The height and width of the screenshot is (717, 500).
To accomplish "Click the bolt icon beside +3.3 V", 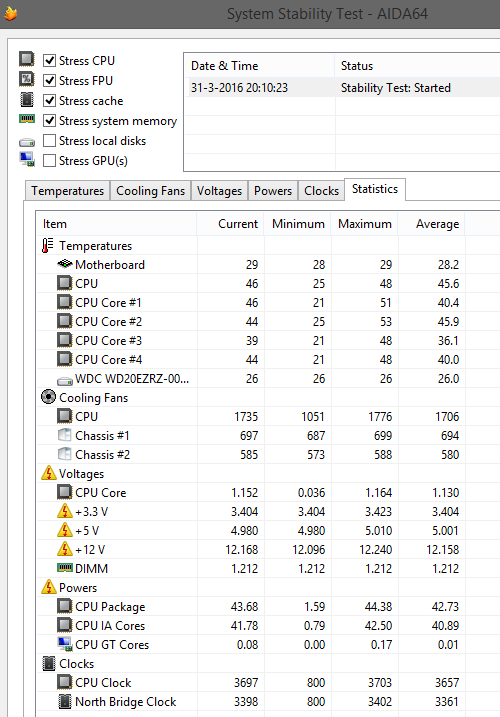I will [65, 511].
